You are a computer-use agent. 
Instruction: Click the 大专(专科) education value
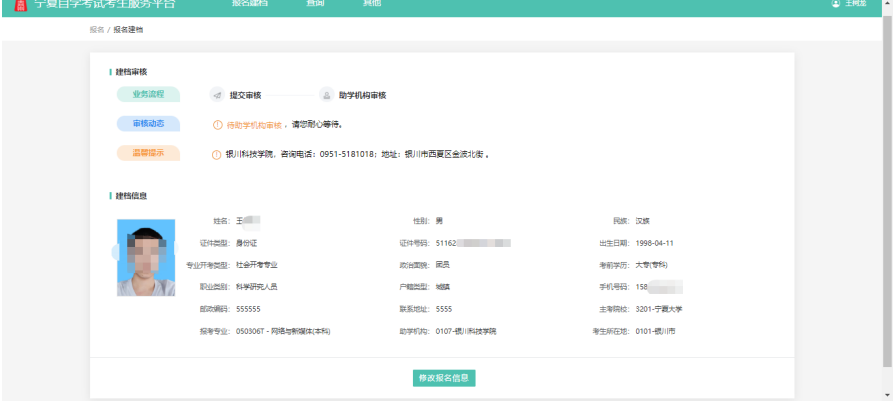pos(652,265)
